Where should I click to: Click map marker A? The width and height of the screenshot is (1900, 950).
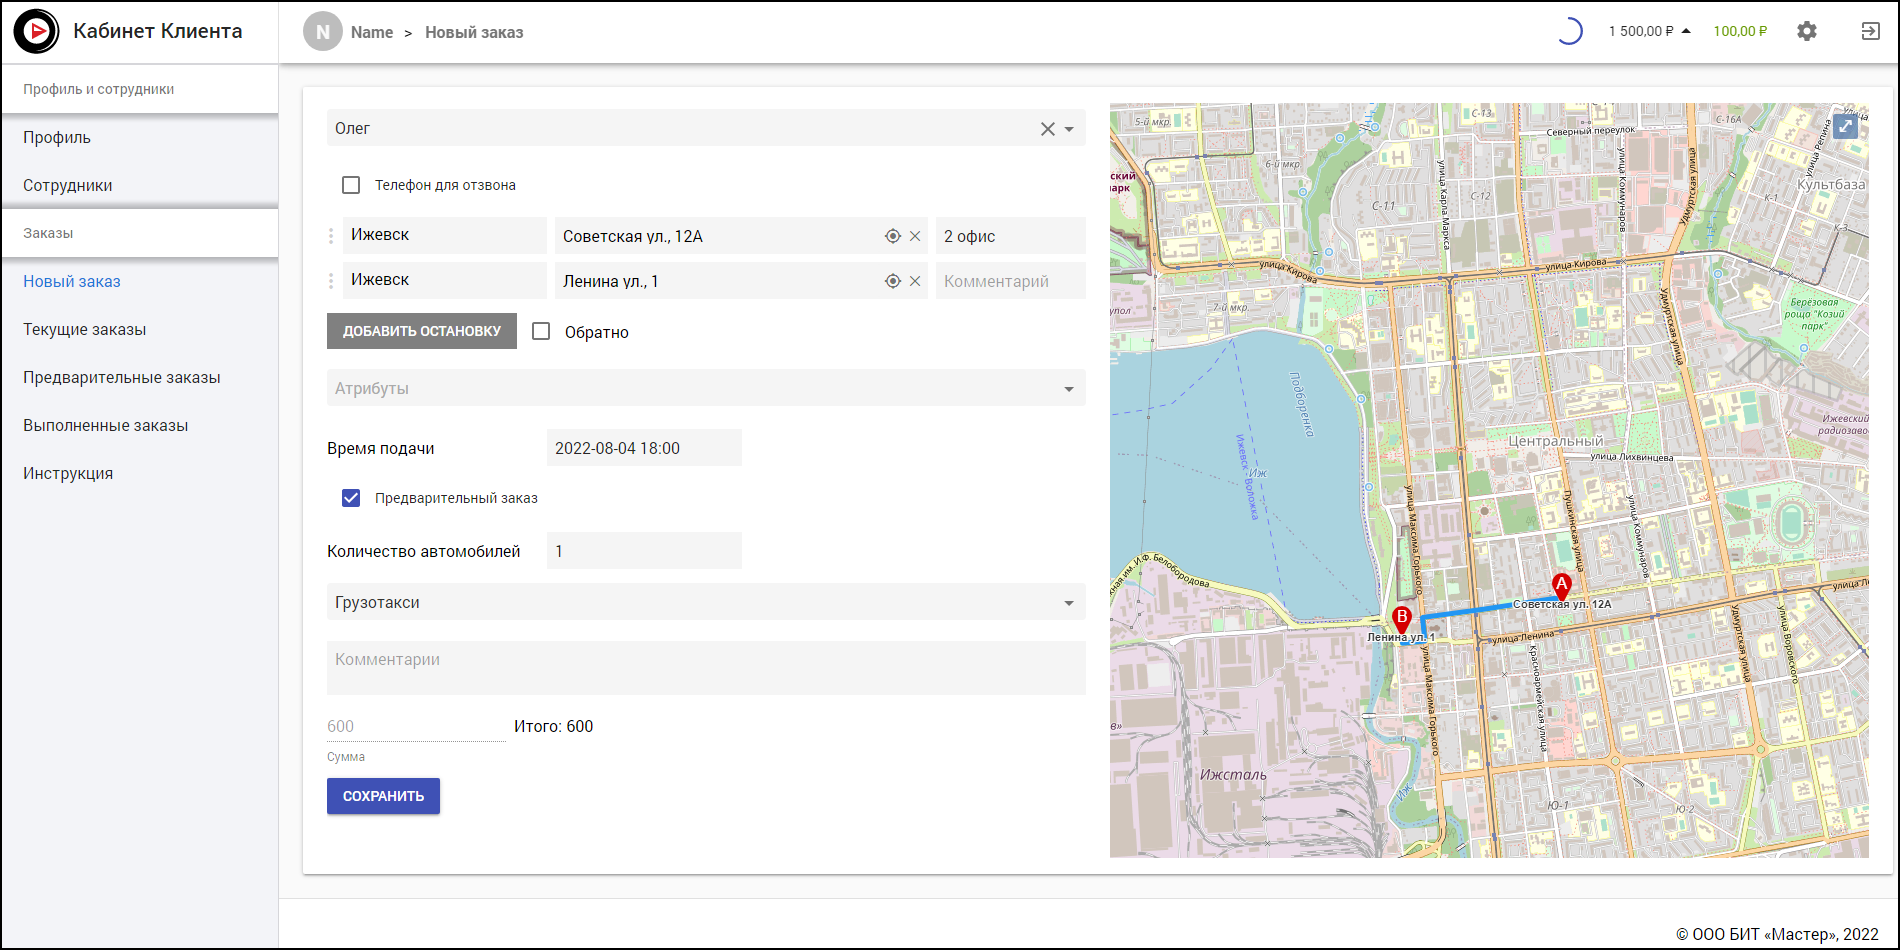(1561, 585)
